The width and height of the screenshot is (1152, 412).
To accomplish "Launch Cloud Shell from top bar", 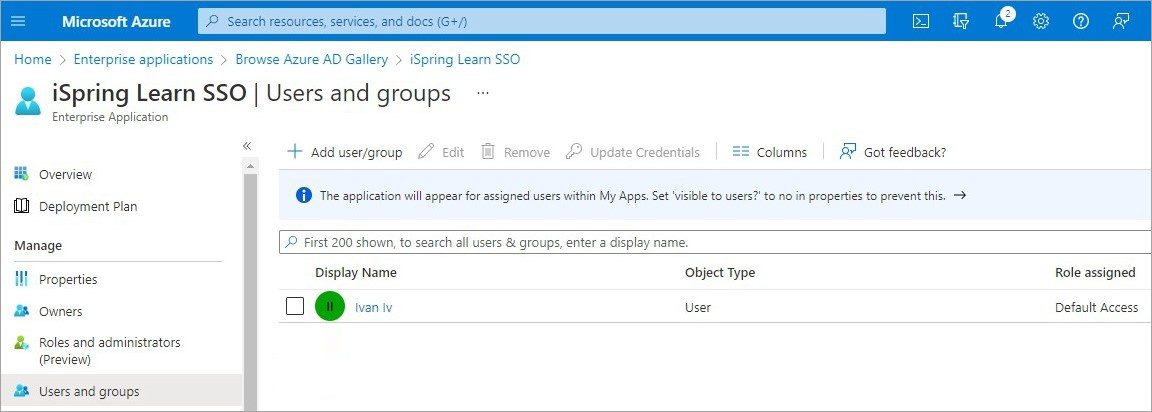I will coord(921,21).
